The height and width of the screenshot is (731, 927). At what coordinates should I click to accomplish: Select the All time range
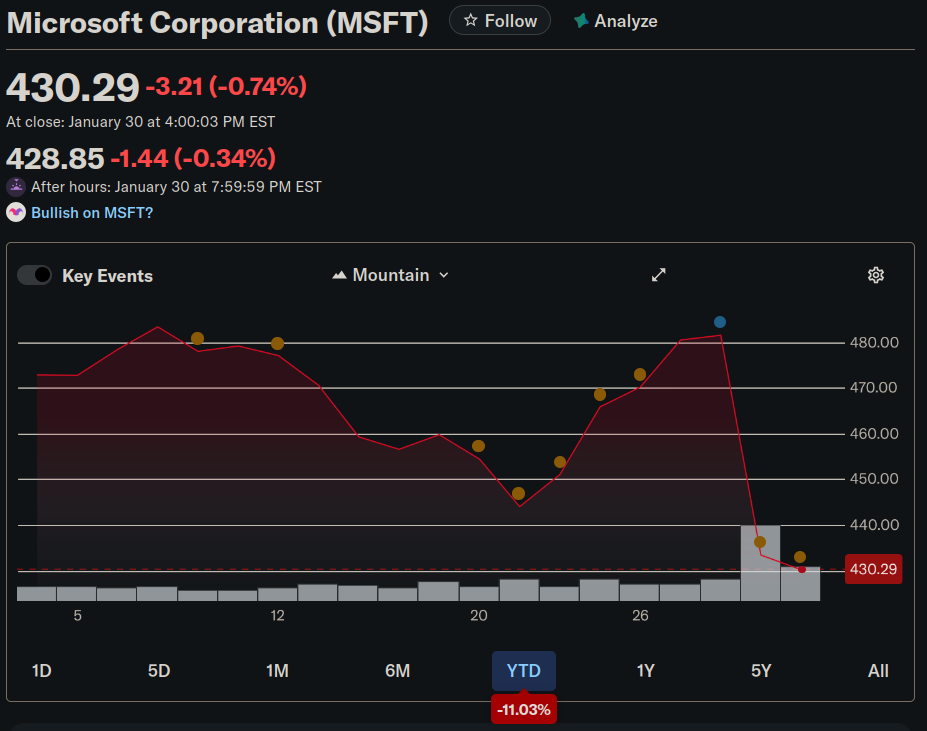(878, 671)
